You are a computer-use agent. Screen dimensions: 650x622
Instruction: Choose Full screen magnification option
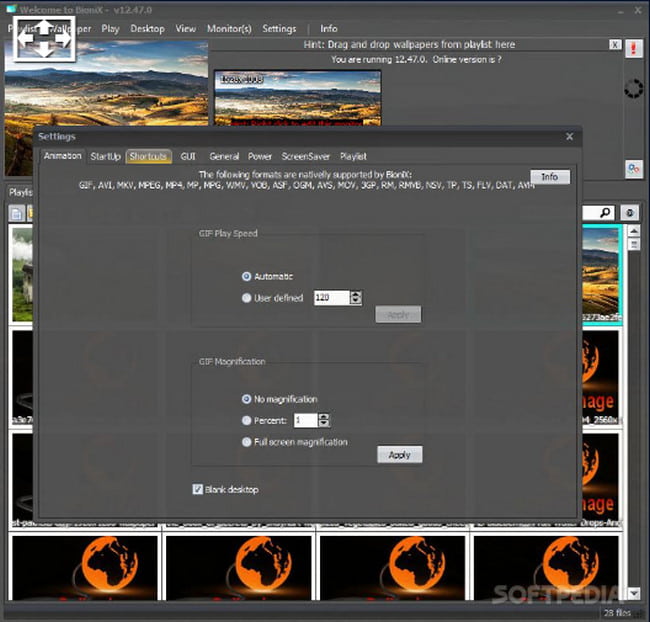[247, 442]
